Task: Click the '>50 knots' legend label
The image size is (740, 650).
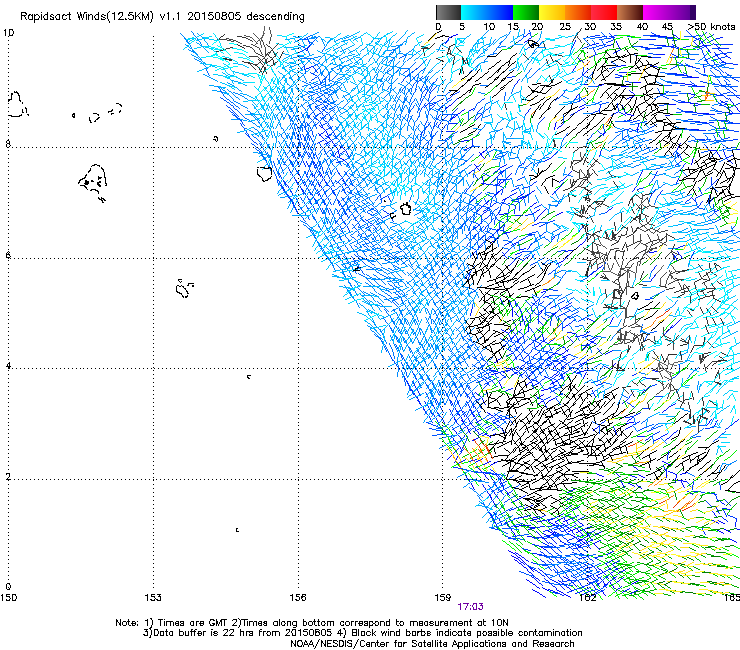Action: click(711, 26)
